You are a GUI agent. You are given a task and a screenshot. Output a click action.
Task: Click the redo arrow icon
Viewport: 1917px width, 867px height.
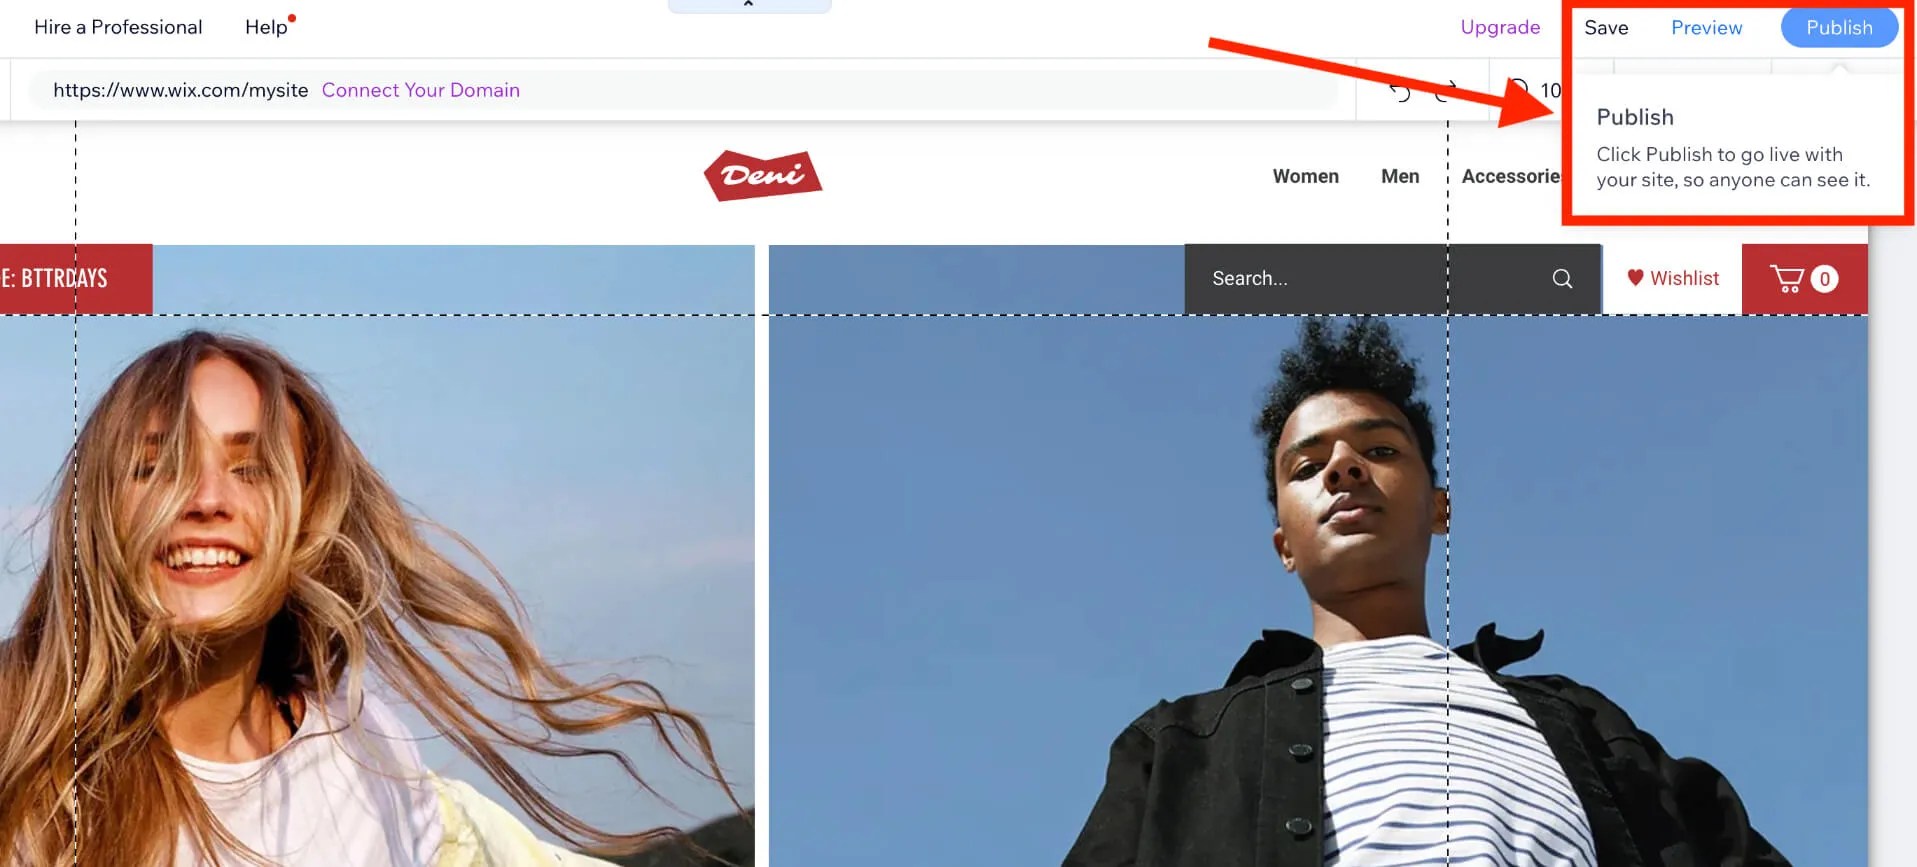pos(1446,91)
